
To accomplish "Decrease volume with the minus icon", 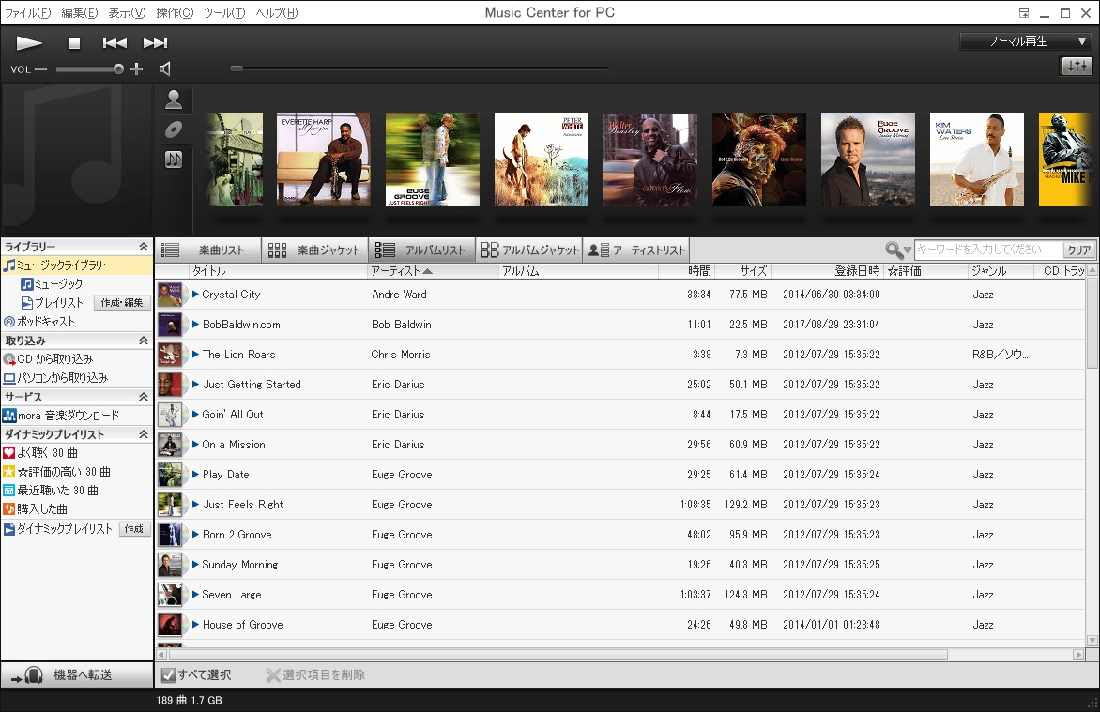I will (41, 69).
